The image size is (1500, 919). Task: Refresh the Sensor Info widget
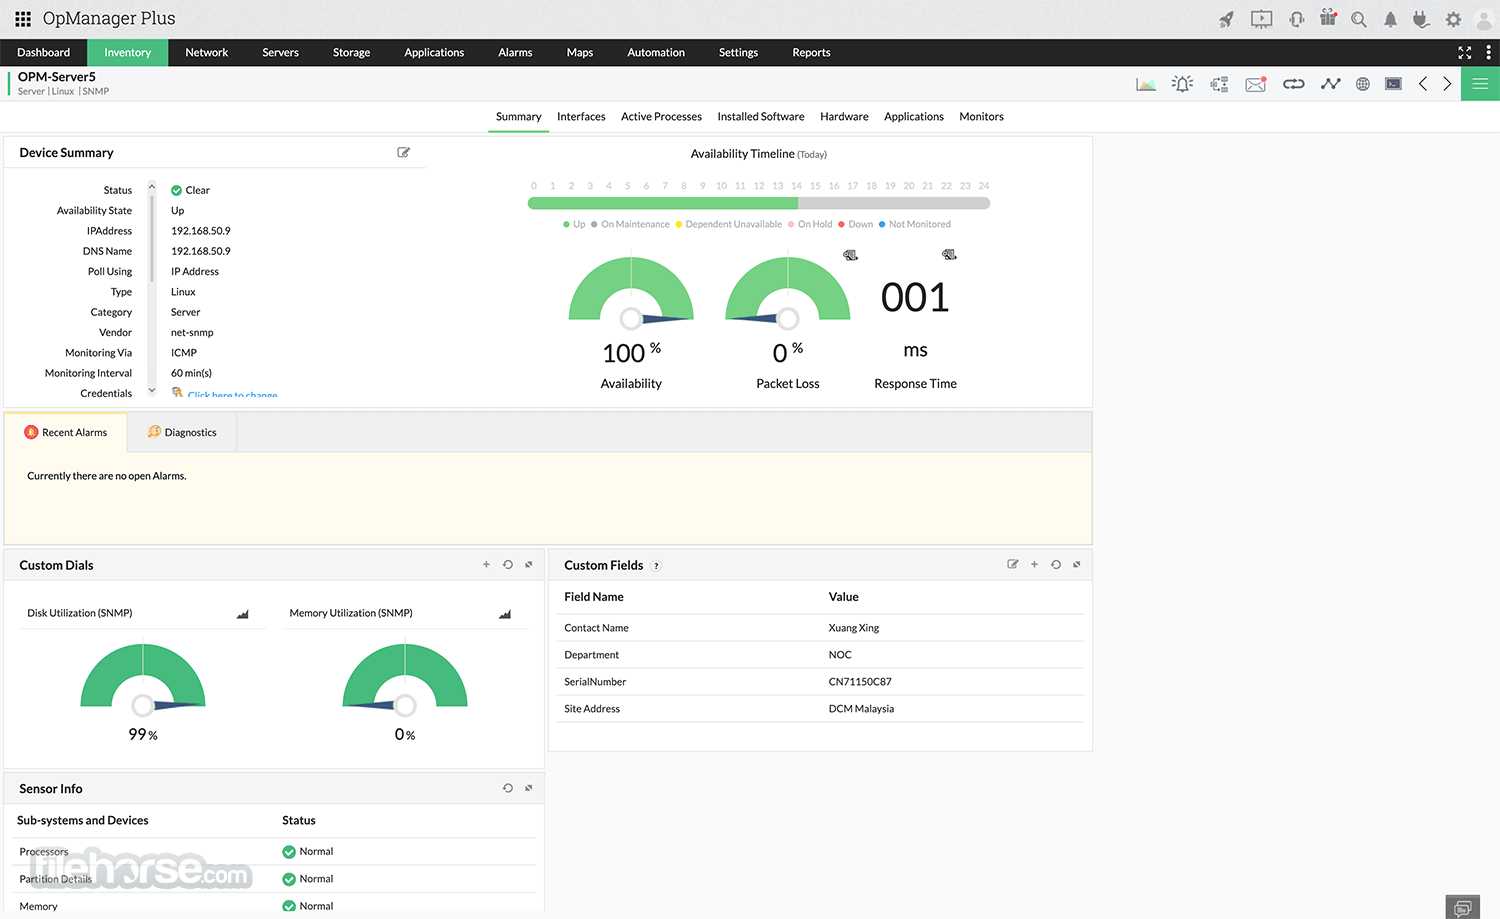pos(508,788)
